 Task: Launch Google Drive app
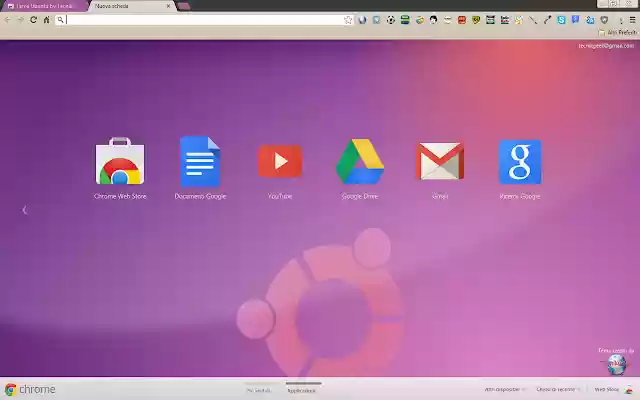coord(360,168)
